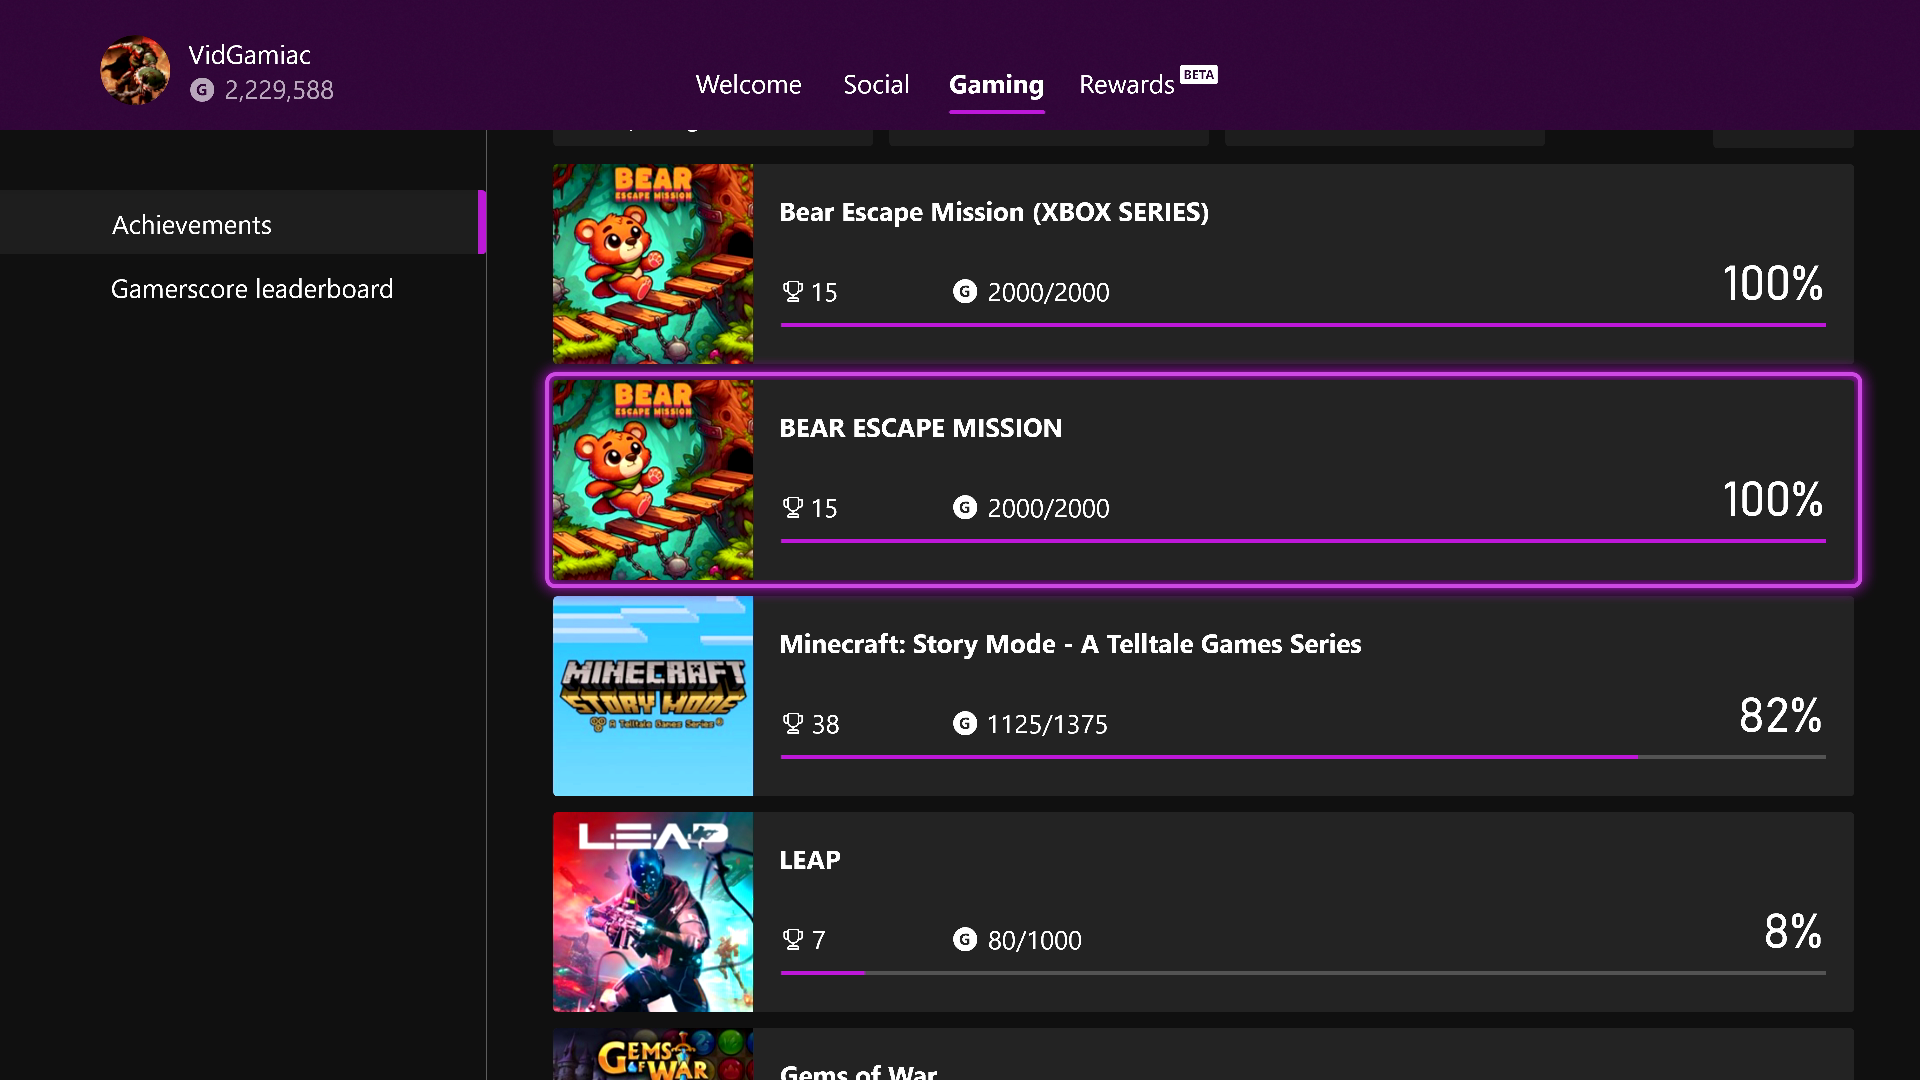Screen dimensions: 1920x1080
Task: Click 2000/2000 on the highlighted BEAR ESCAPE MISSION card
Action: (x=1048, y=508)
